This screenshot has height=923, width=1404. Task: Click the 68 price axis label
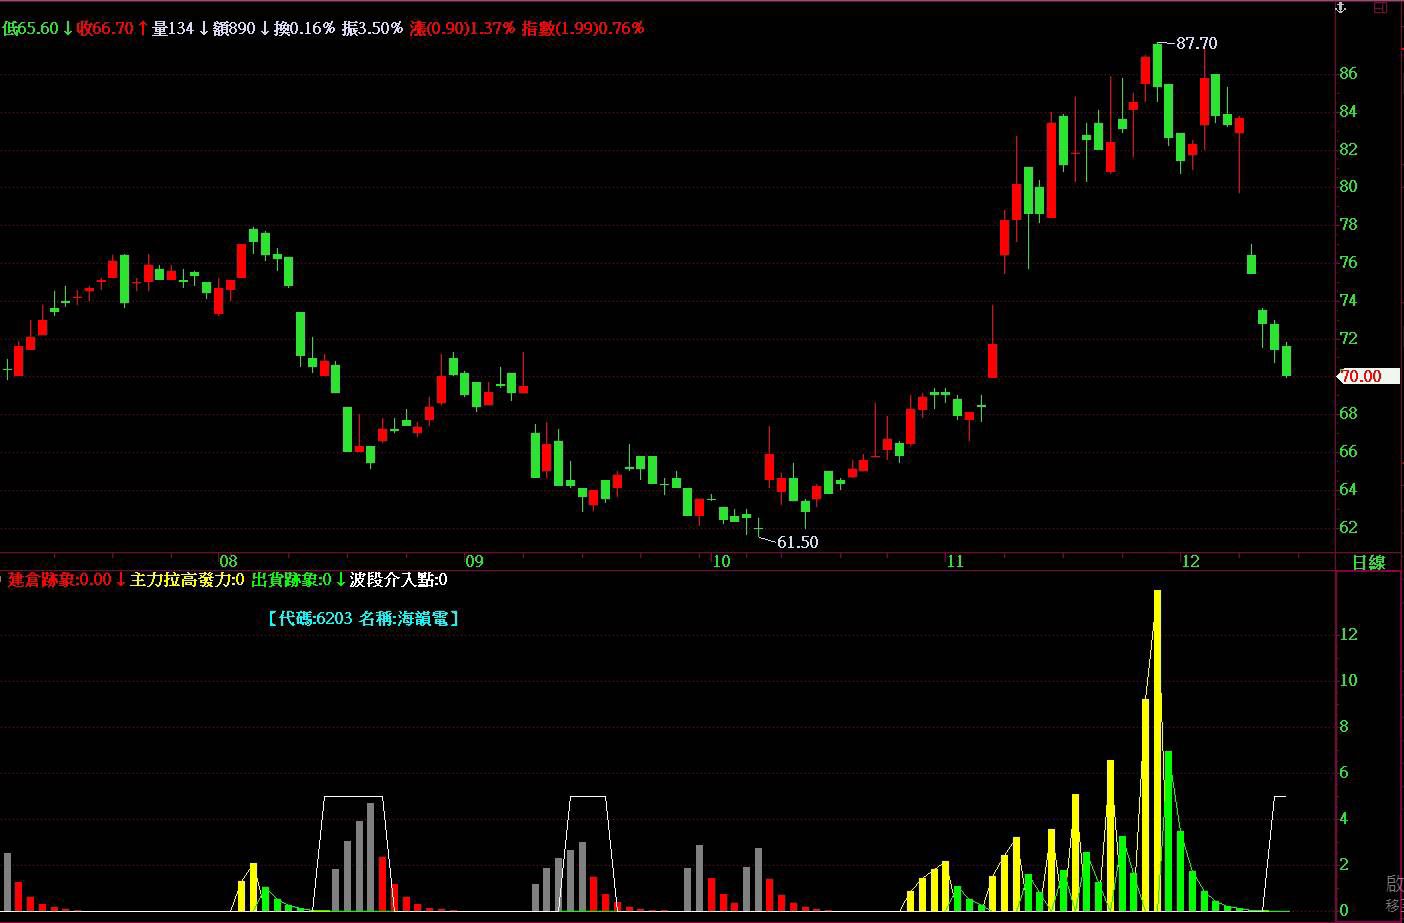1348,413
